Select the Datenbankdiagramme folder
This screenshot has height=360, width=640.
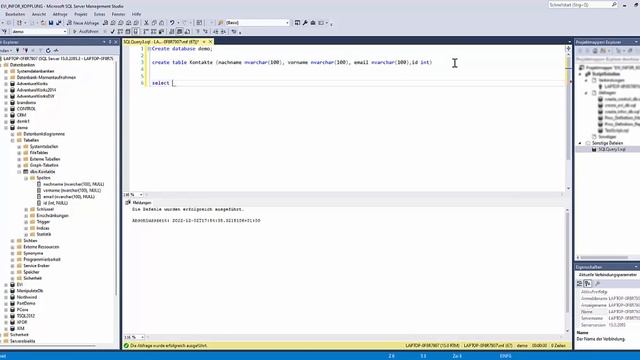click(x=44, y=134)
